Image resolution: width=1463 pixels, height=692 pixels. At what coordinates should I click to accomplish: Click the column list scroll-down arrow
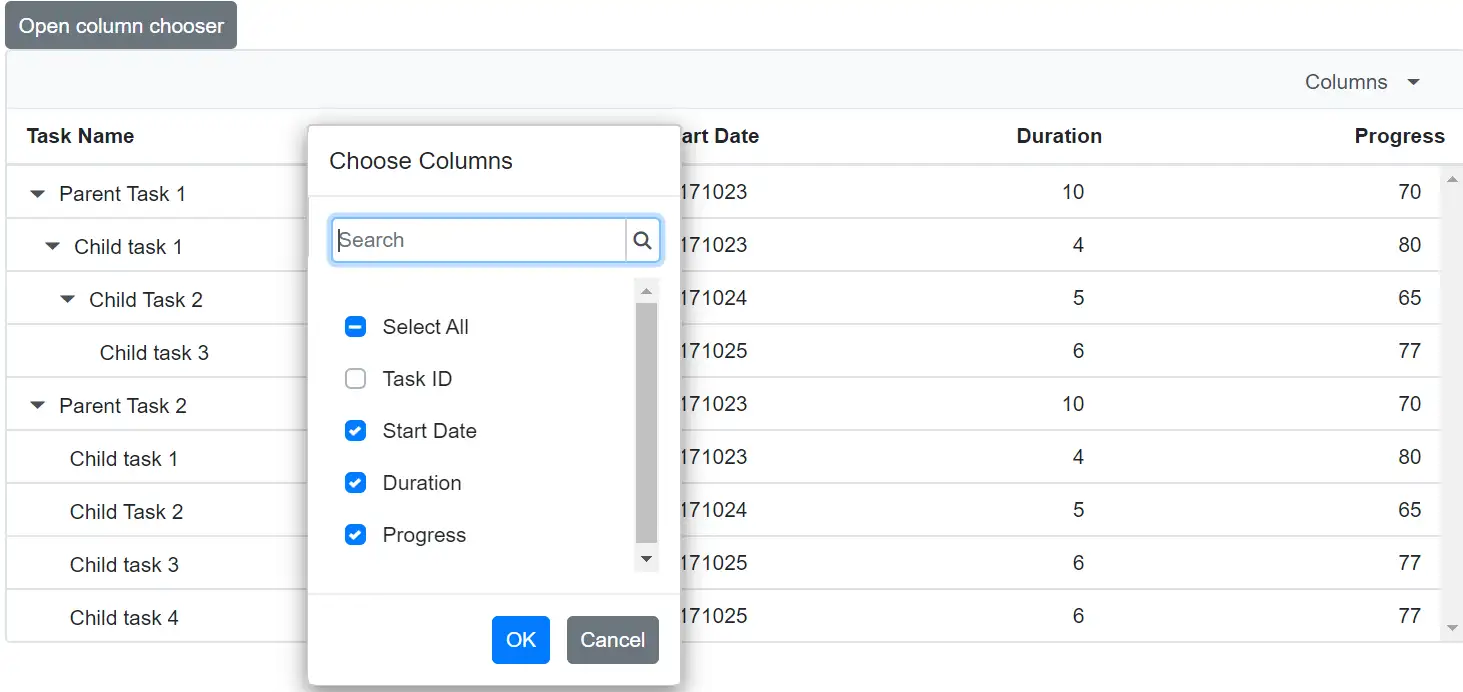click(646, 559)
